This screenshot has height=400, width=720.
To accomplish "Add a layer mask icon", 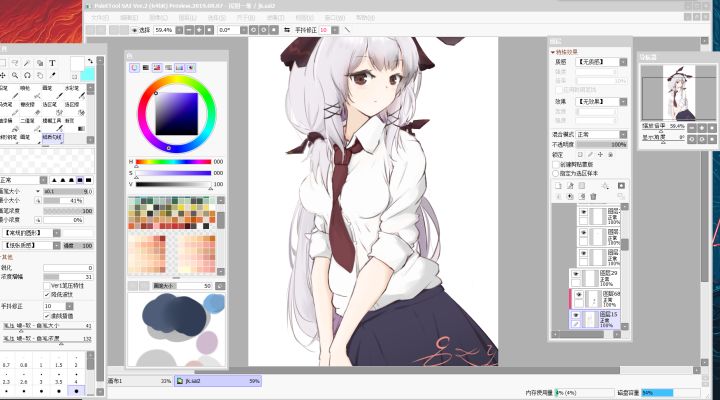I will click(x=621, y=186).
